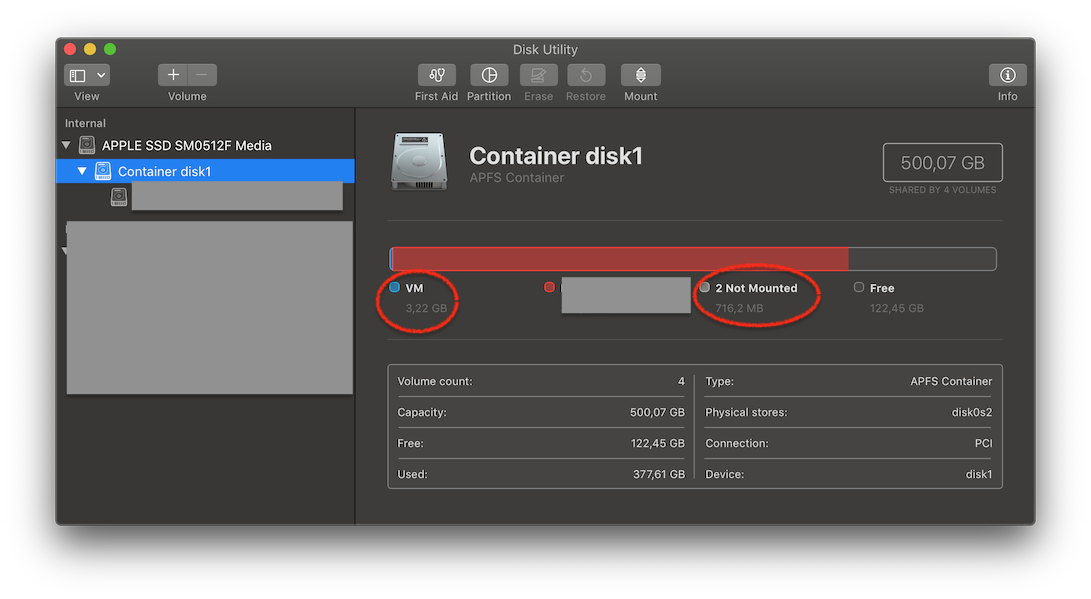Collapse Container disk1 disclosure triangle
Screen dimensions: 1091x599
click(81, 170)
